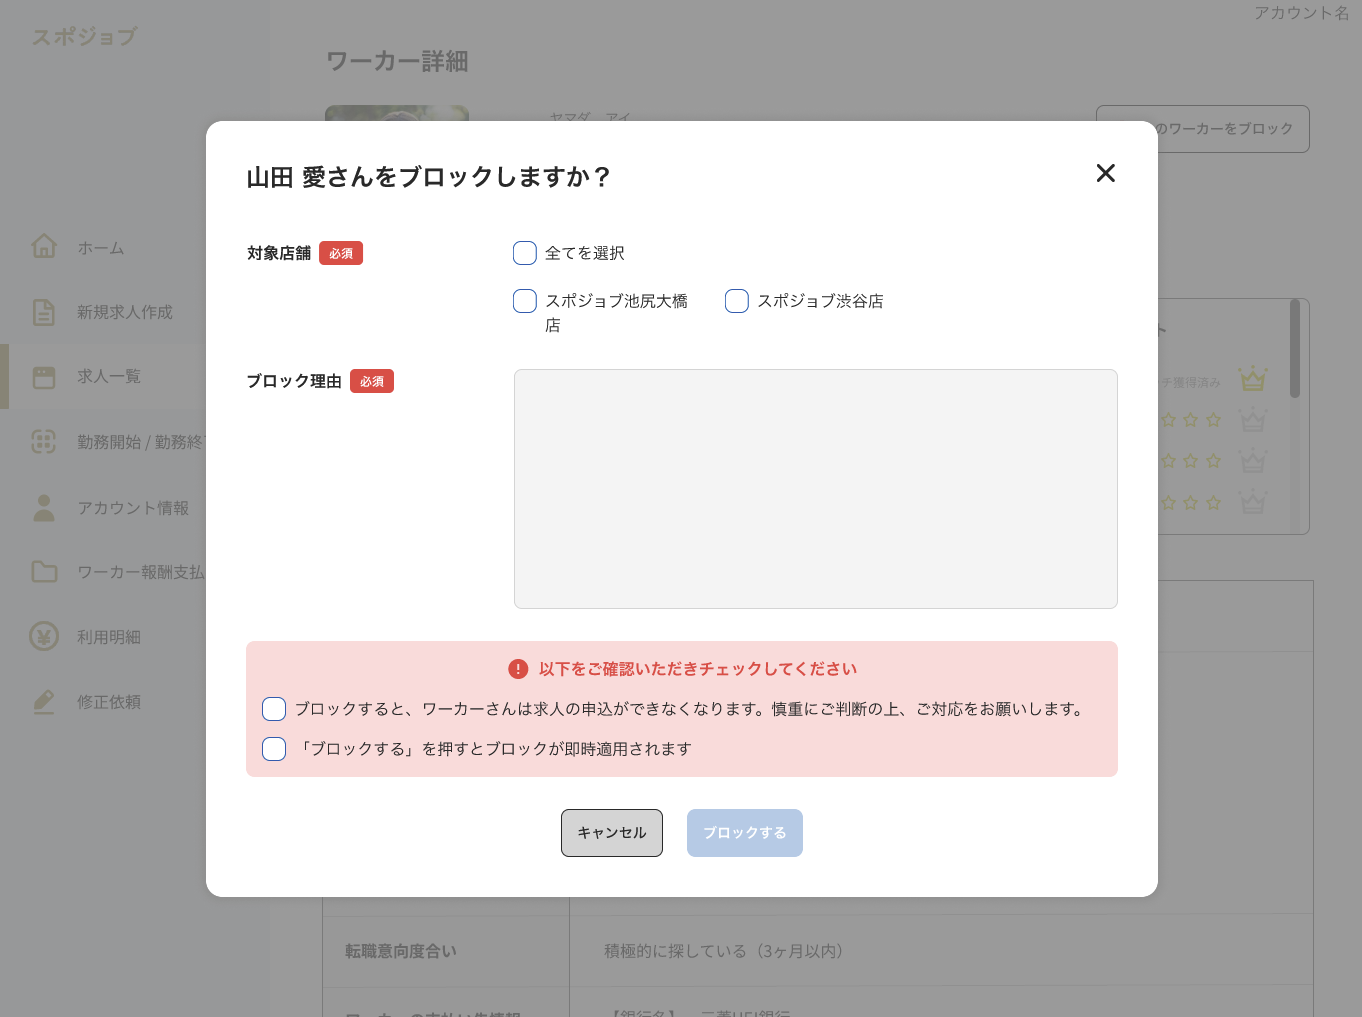The image size is (1362, 1017).
Task: Select スポジョブ池尻大橋店 as target store
Action: [524, 300]
